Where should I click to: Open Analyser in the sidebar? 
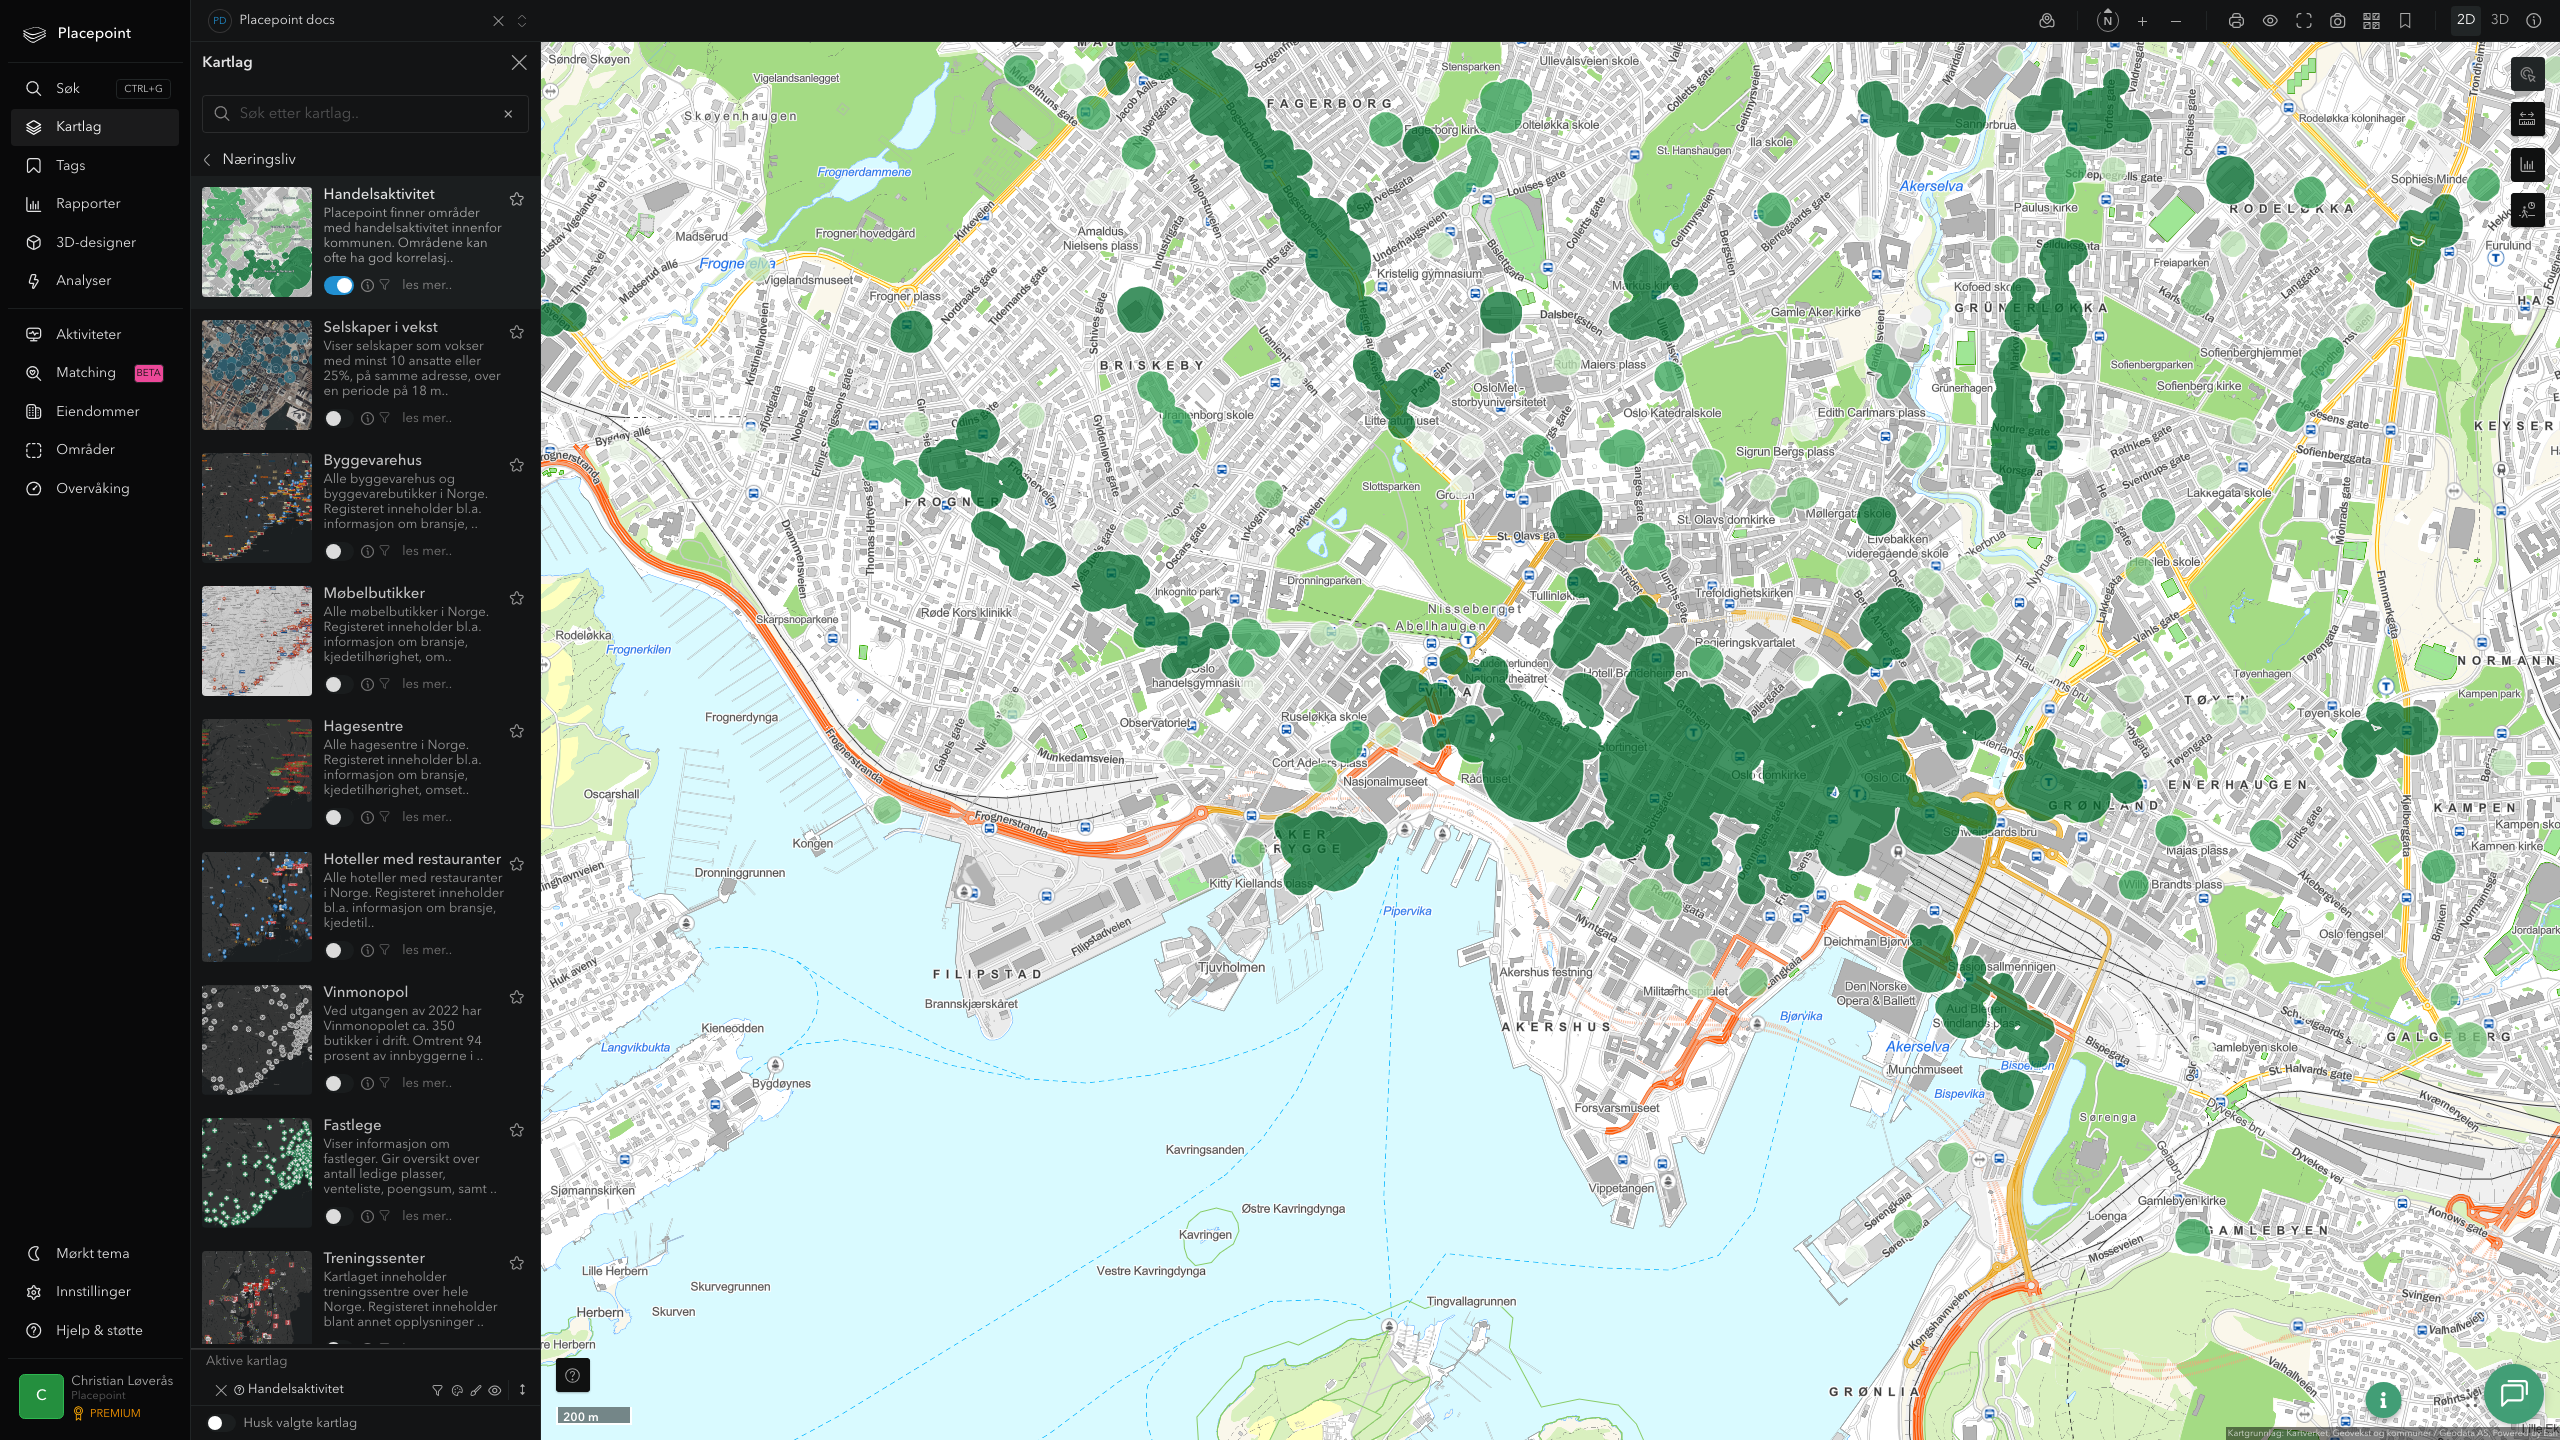pos(95,281)
